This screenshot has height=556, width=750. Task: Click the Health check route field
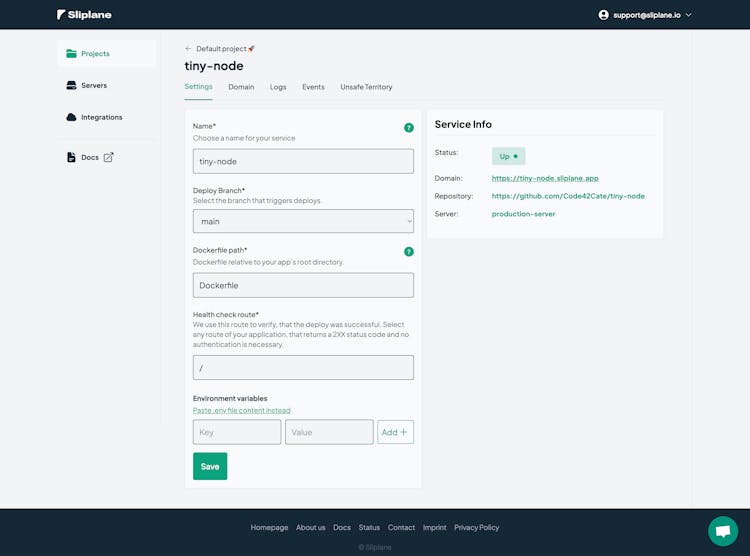(303, 368)
